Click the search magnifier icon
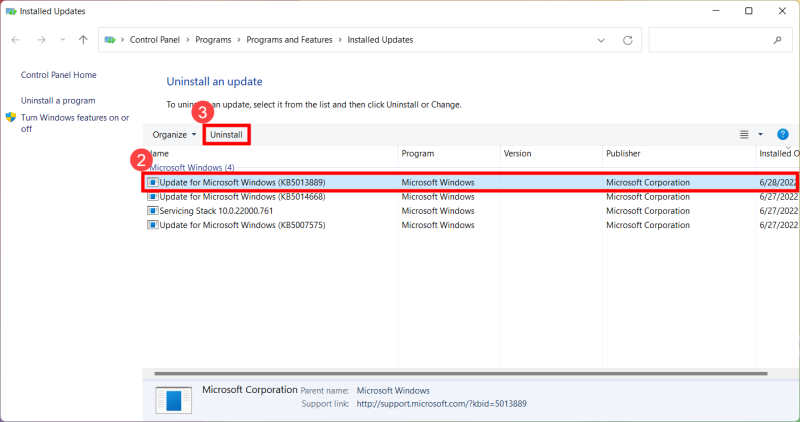This screenshot has height=422, width=800. click(778, 40)
